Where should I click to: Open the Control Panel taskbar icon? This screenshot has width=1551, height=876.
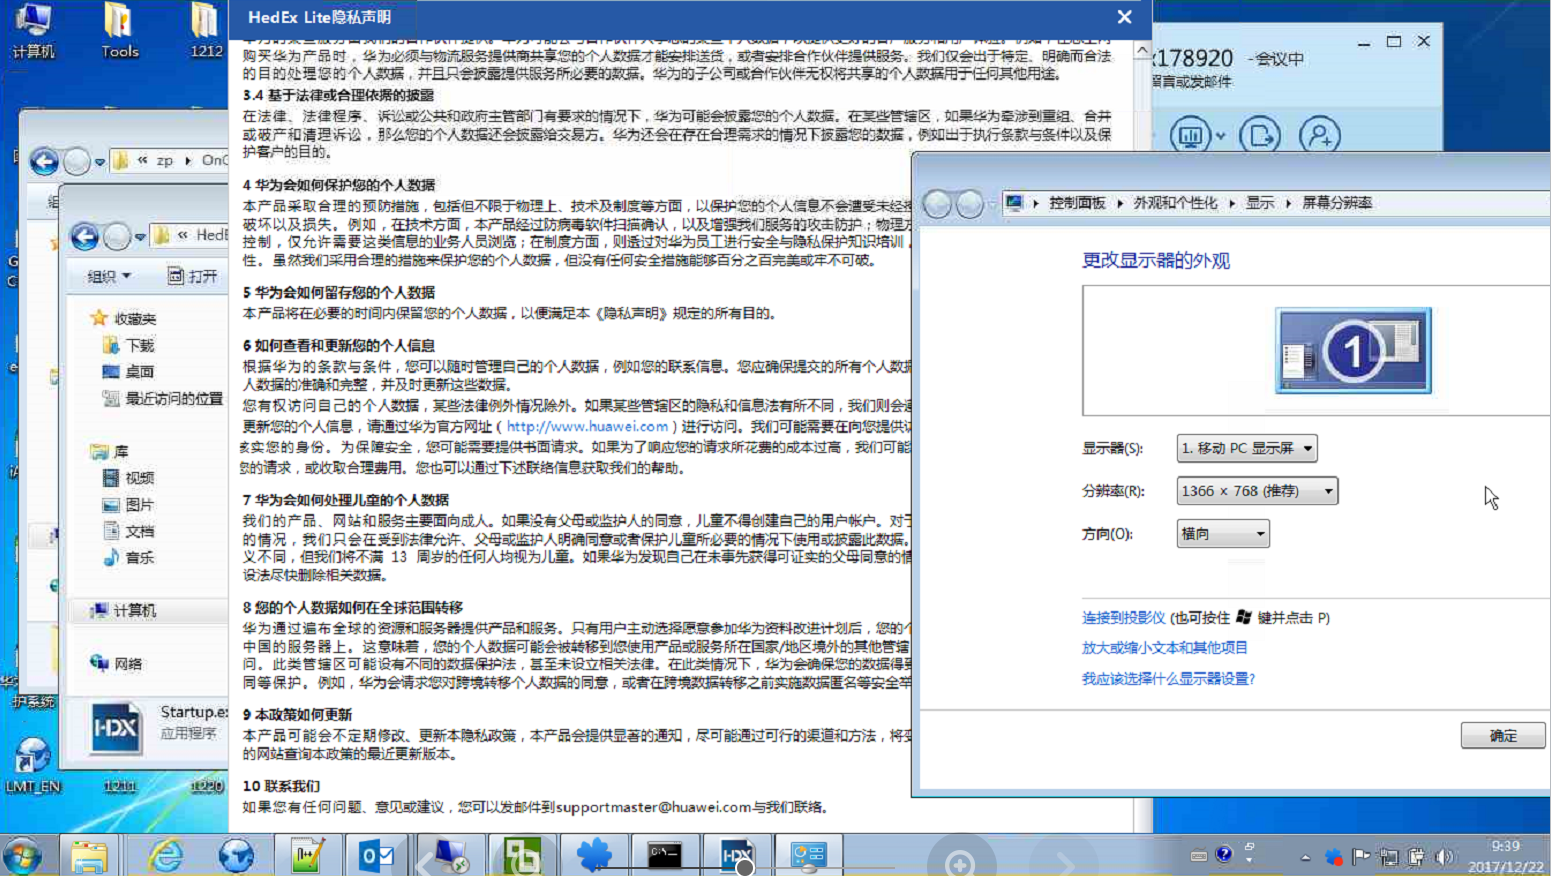pyautogui.click(x=808, y=856)
